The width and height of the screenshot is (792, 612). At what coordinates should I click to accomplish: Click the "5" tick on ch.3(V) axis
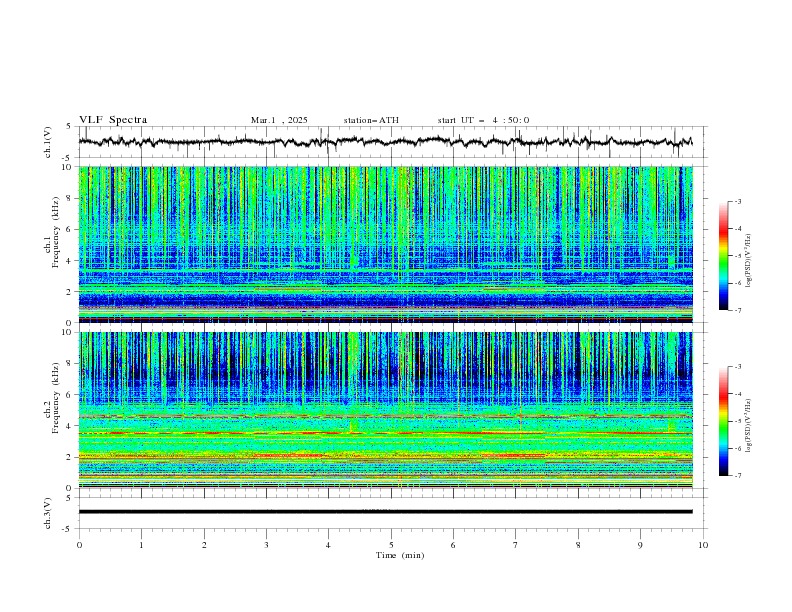point(69,498)
